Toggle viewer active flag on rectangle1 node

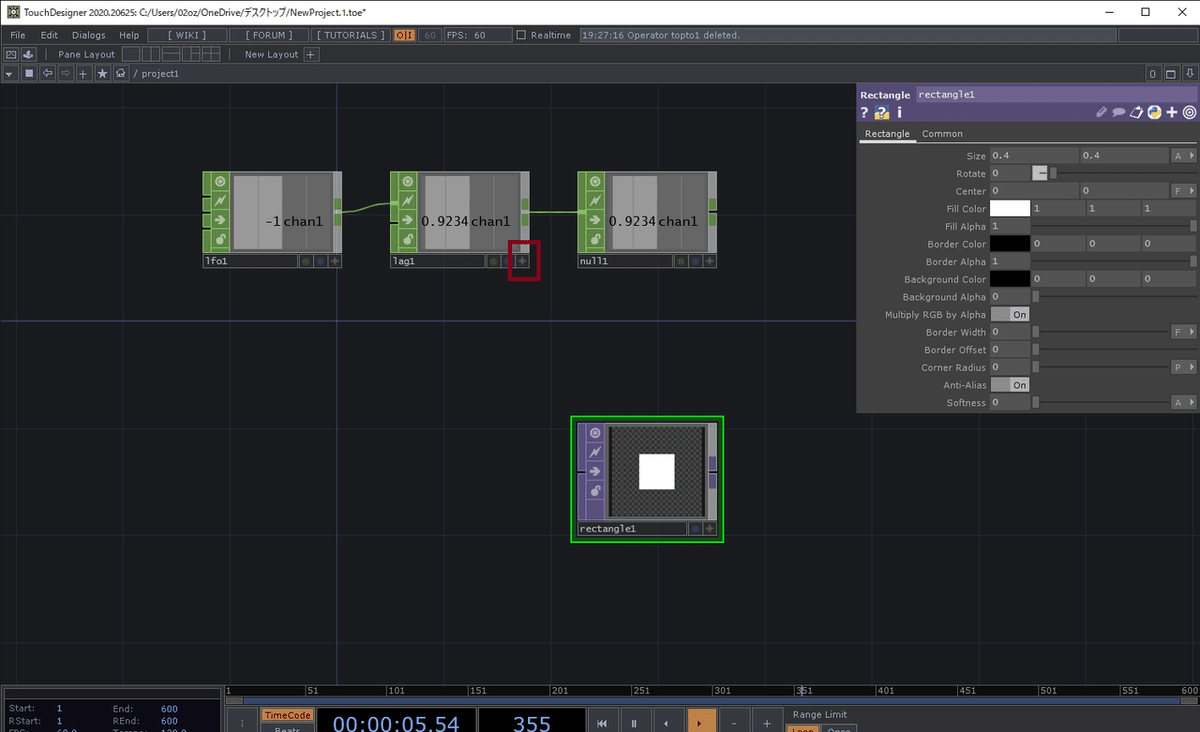click(595, 433)
